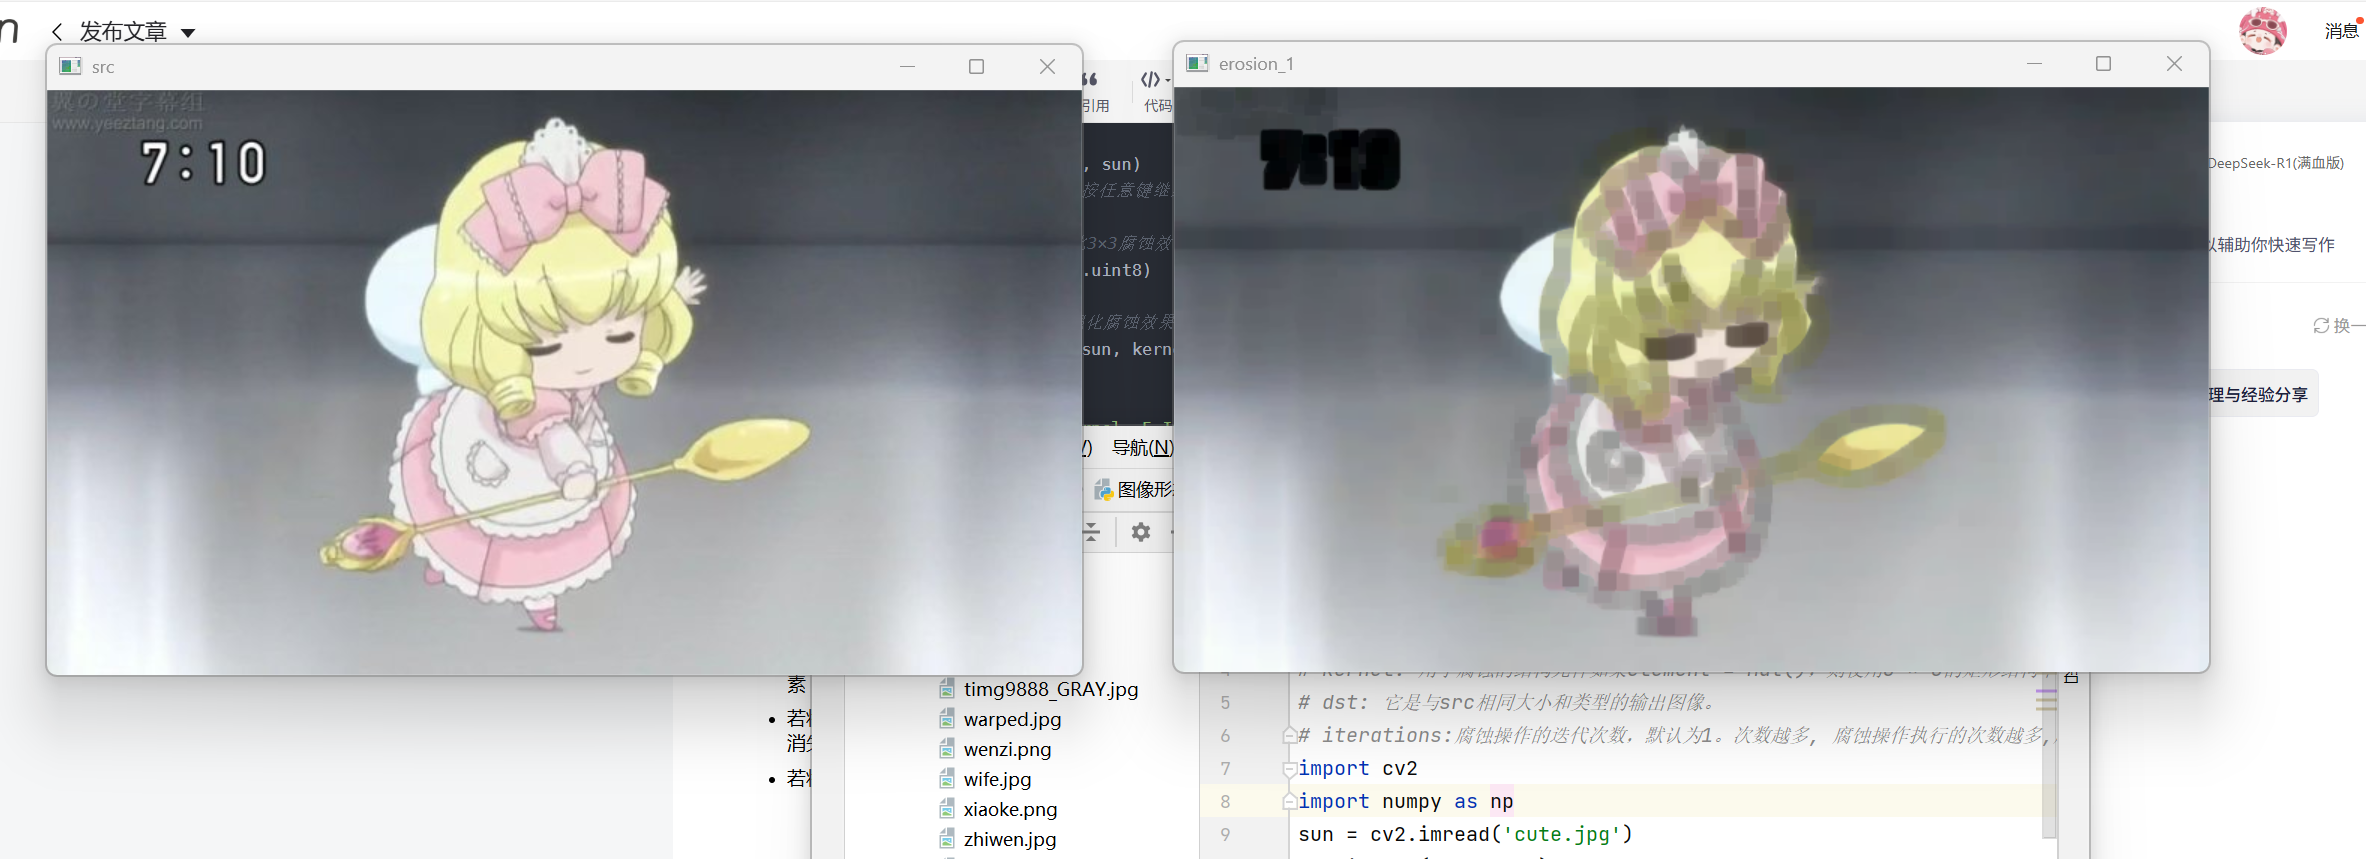The image size is (2366, 859).
Task: Close the erosion_1 image window
Action: (2174, 63)
